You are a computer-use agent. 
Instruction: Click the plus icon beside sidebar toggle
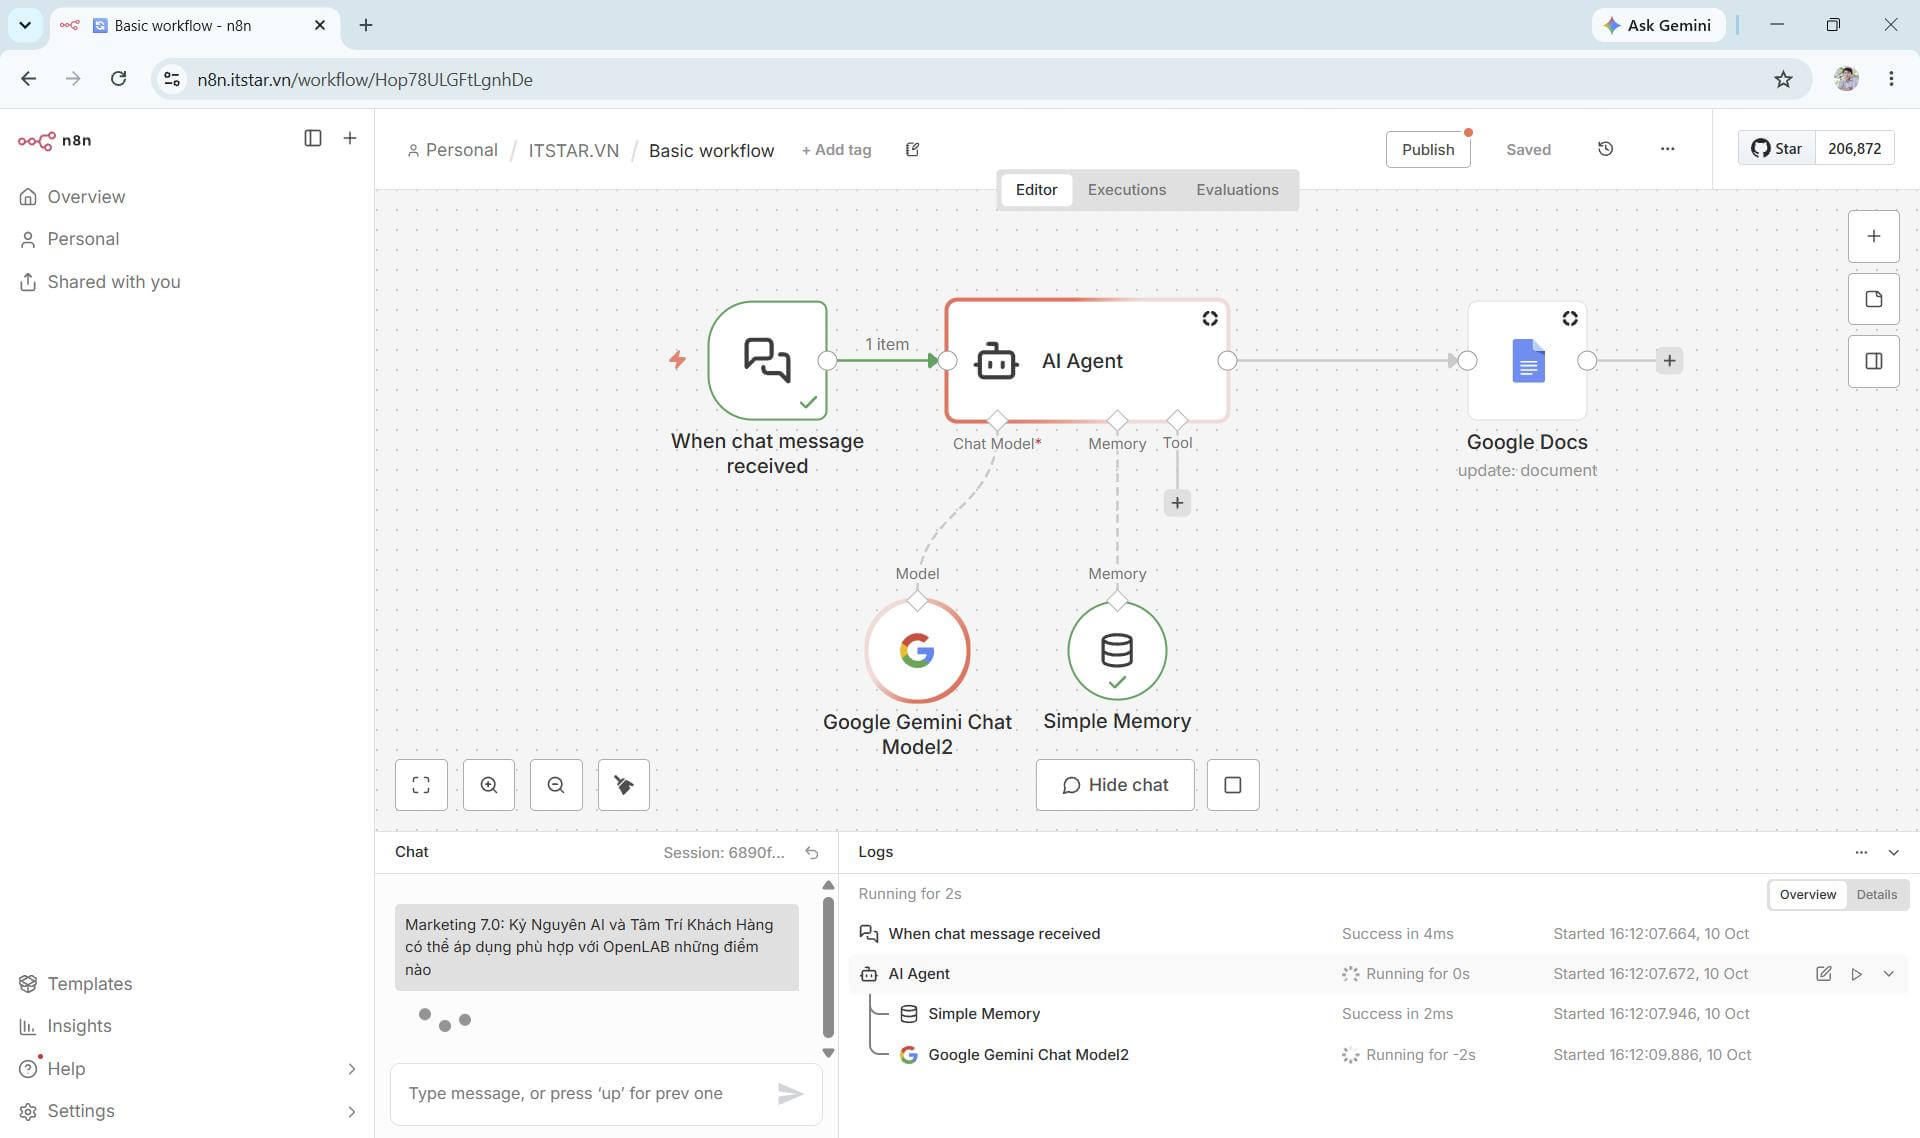click(350, 138)
